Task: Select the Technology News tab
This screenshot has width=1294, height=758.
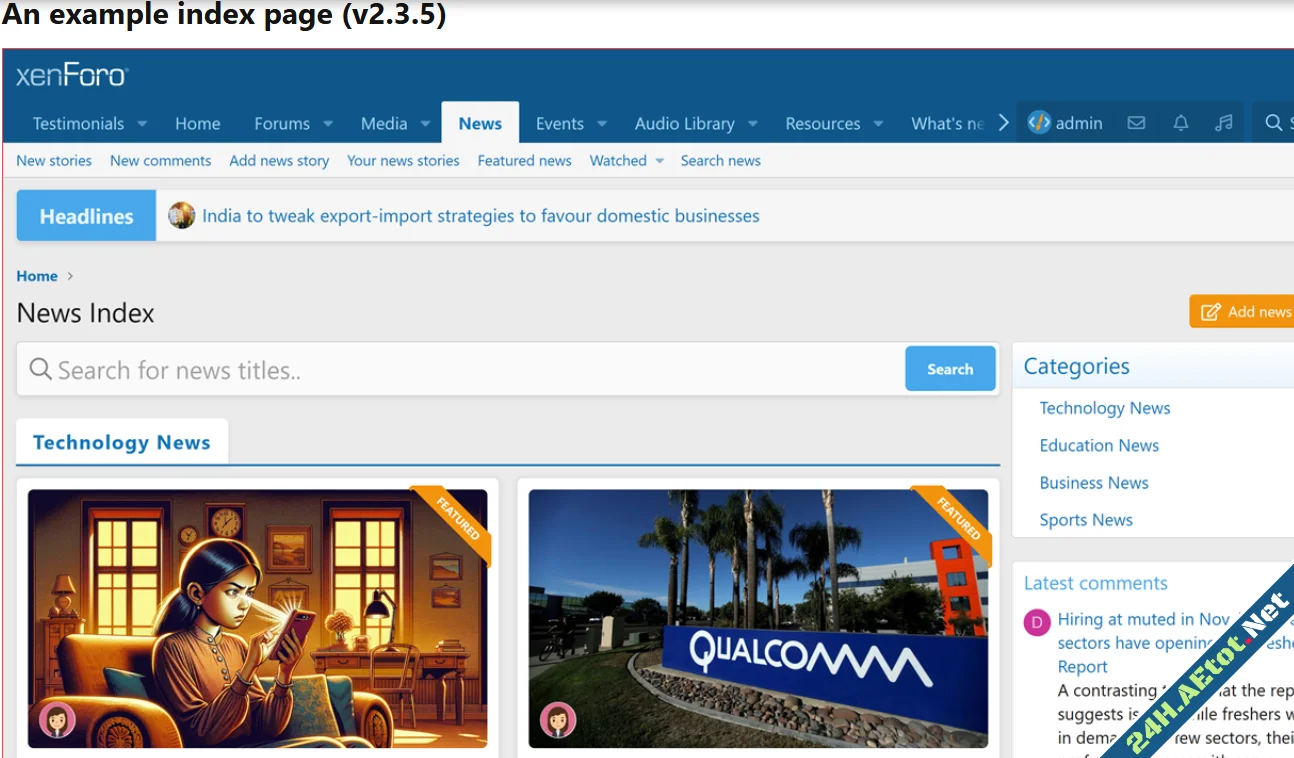Action: point(122,443)
